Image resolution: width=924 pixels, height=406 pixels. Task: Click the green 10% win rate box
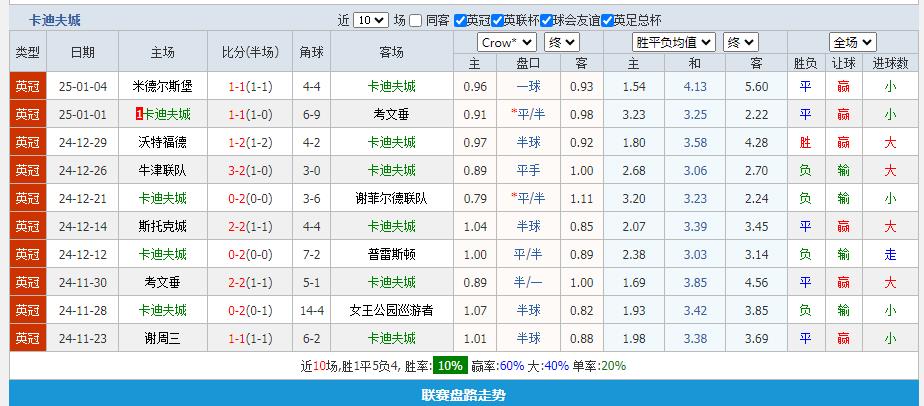coord(449,366)
